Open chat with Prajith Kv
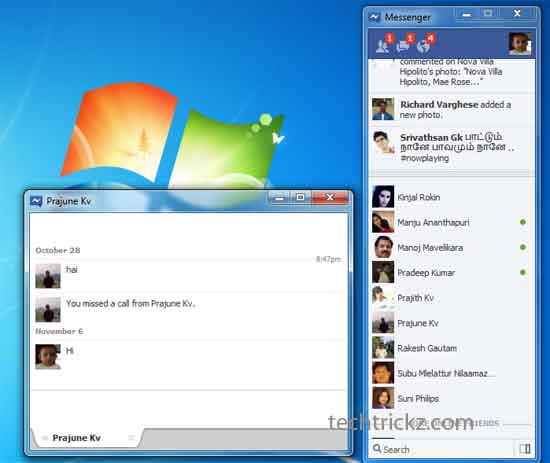Viewport: 550px width, 463px height. [x=451, y=298]
